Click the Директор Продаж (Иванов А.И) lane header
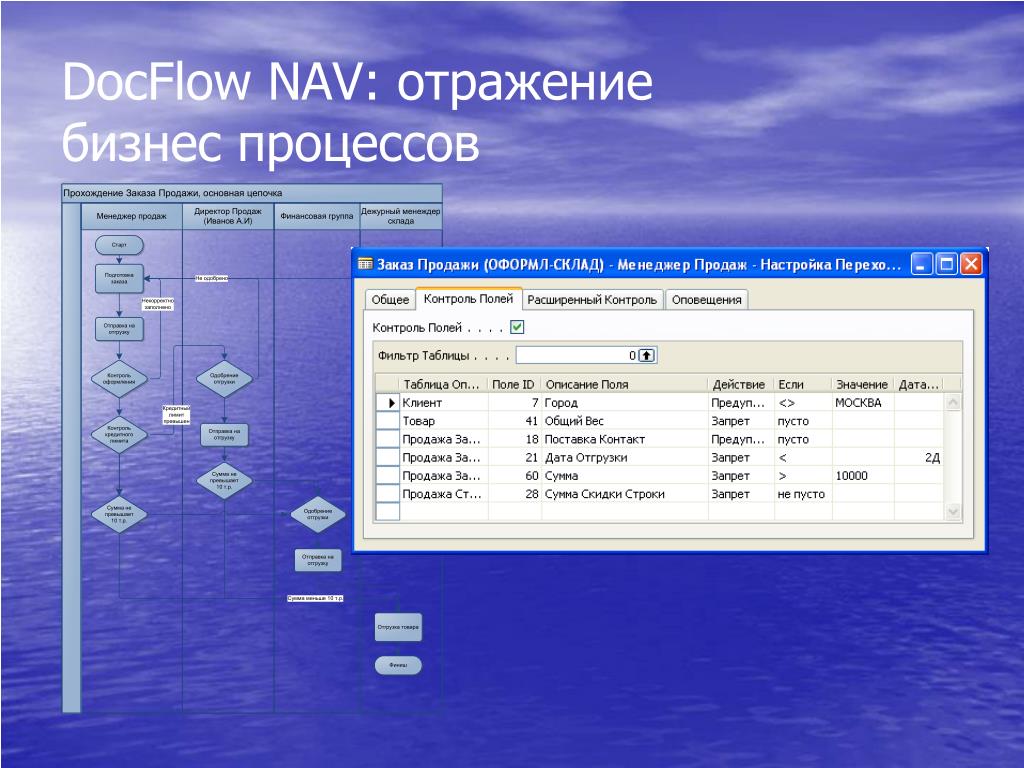This screenshot has height=768, width=1024. (x=228, y=216)
